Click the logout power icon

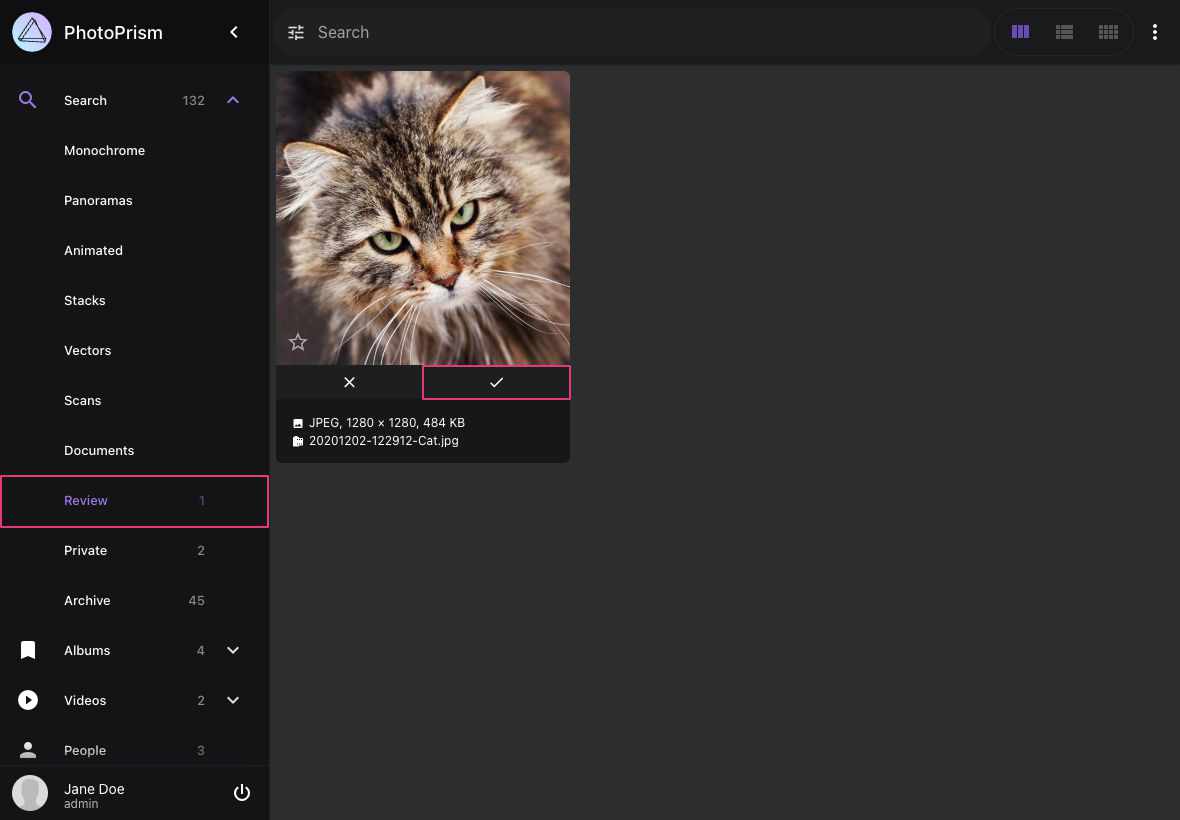[241, 792]
